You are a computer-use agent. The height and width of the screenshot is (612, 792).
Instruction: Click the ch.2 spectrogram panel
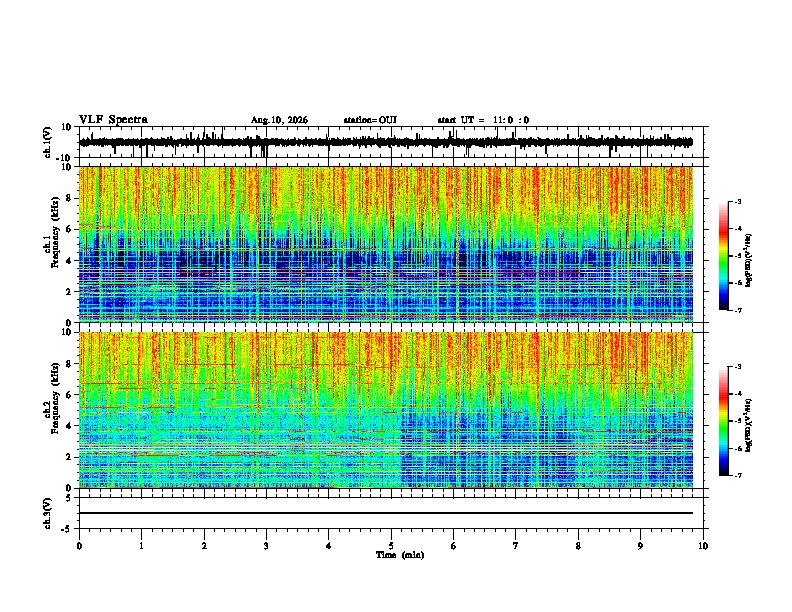386,410
